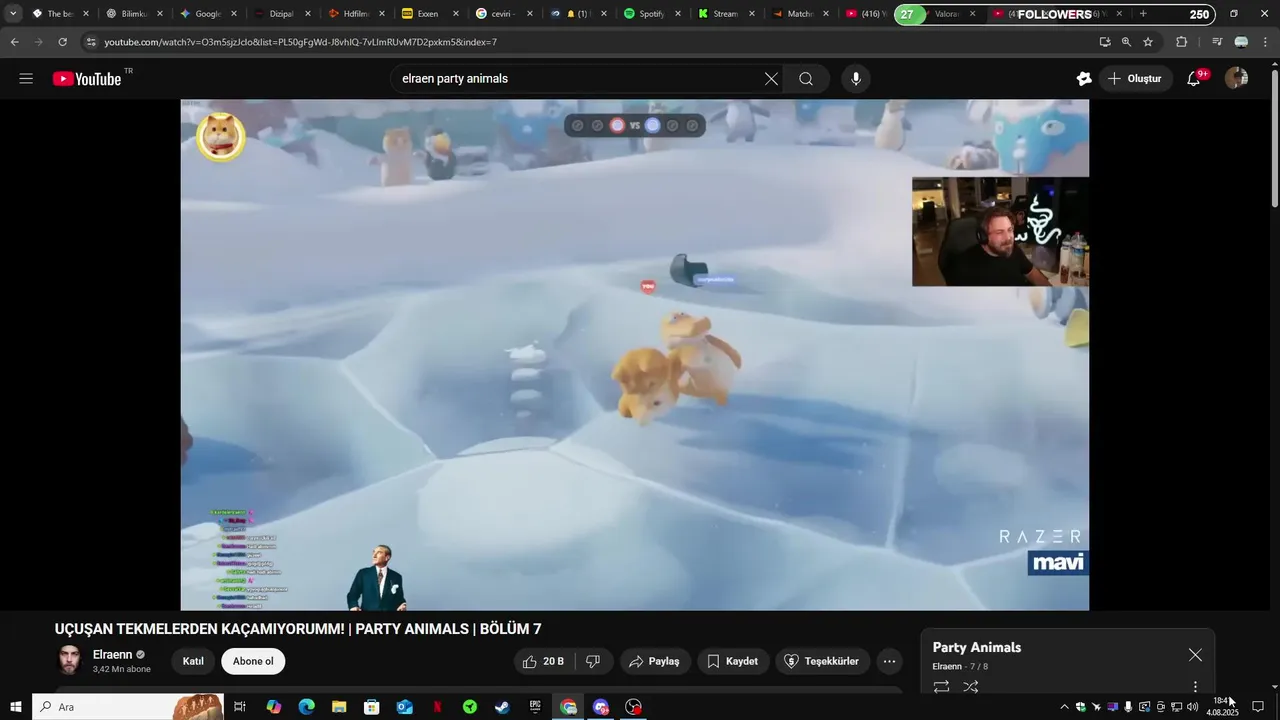Image resolution: width=1280 pixels, height=720 pixels.
Task: Open Windows notification center
Action: [1258, 707]
